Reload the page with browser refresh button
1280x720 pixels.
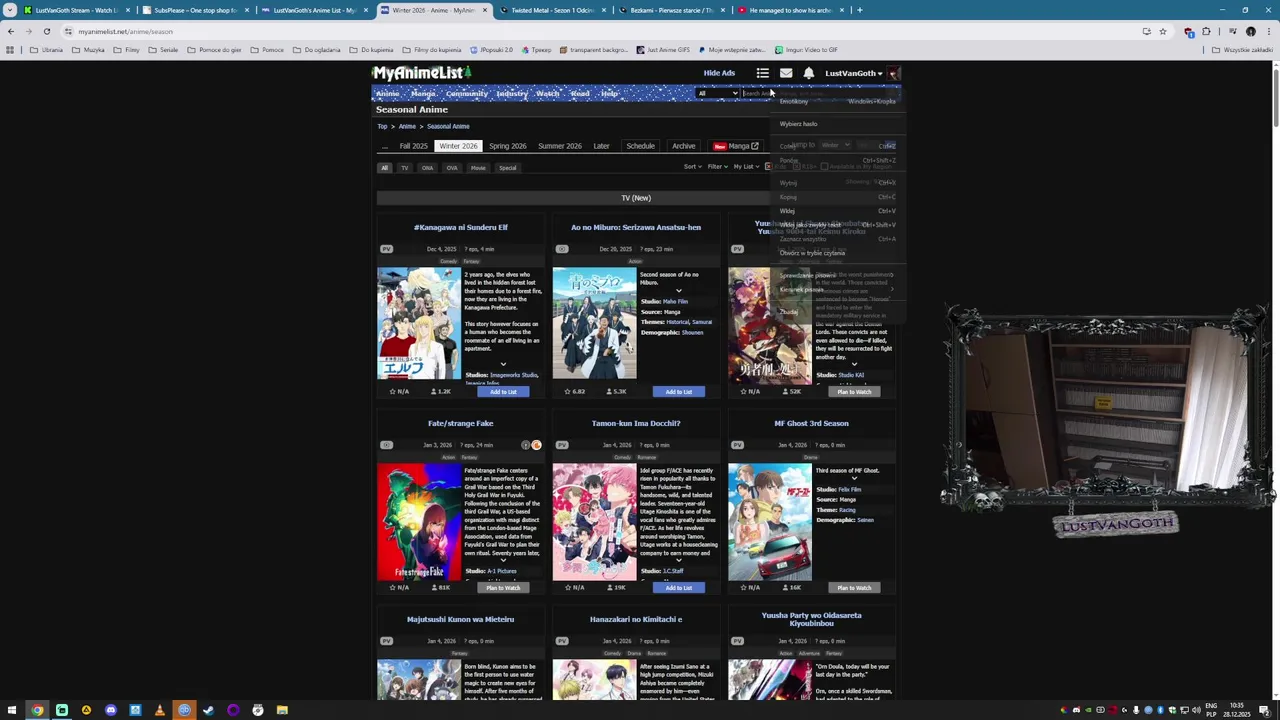(x=46, y=31)
